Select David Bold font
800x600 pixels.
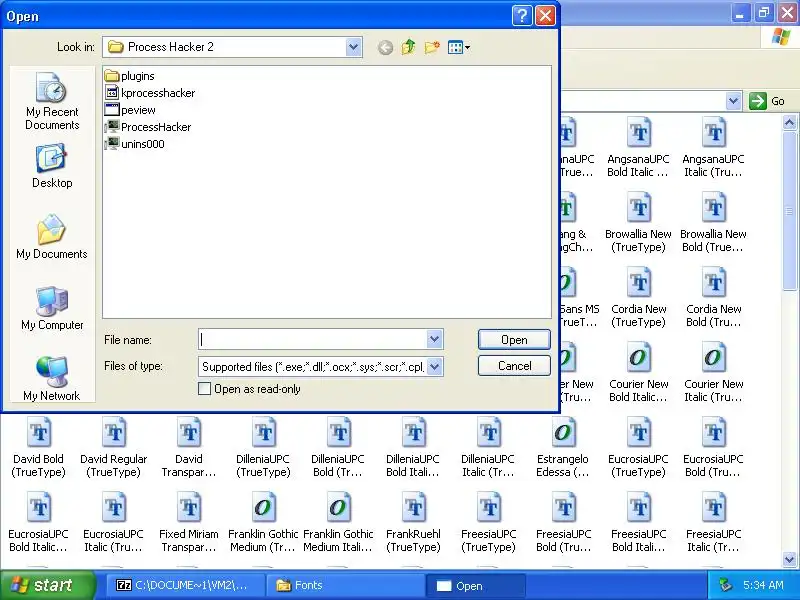click(38, 447)
